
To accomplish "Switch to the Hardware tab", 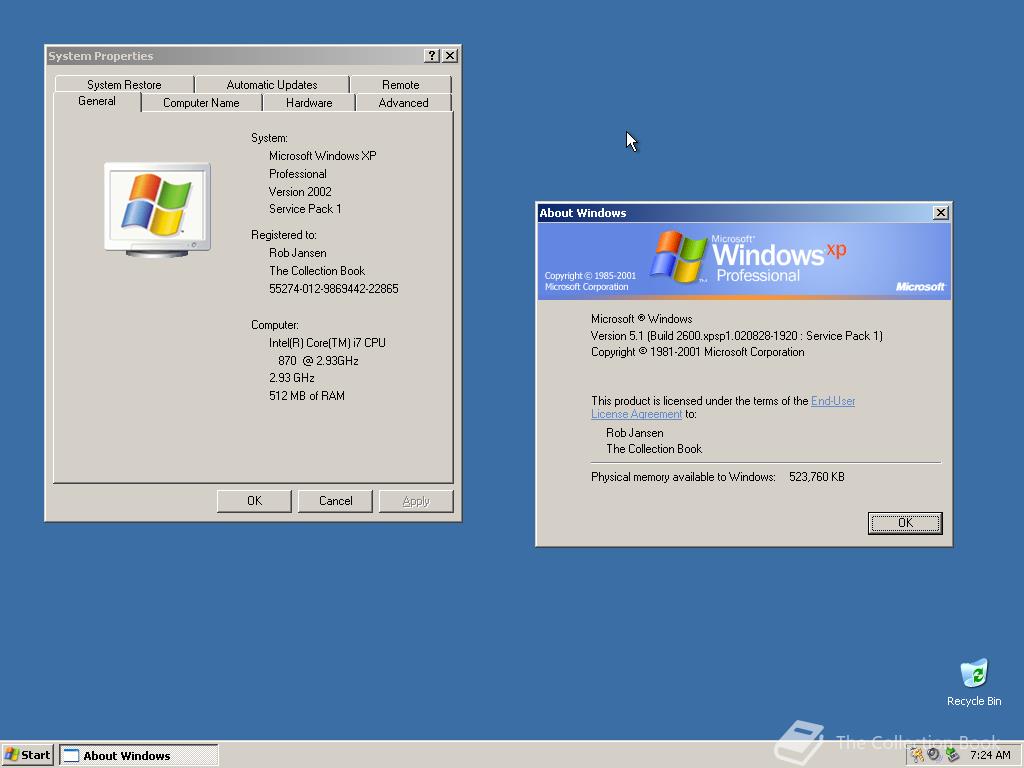I will (309, 103).
